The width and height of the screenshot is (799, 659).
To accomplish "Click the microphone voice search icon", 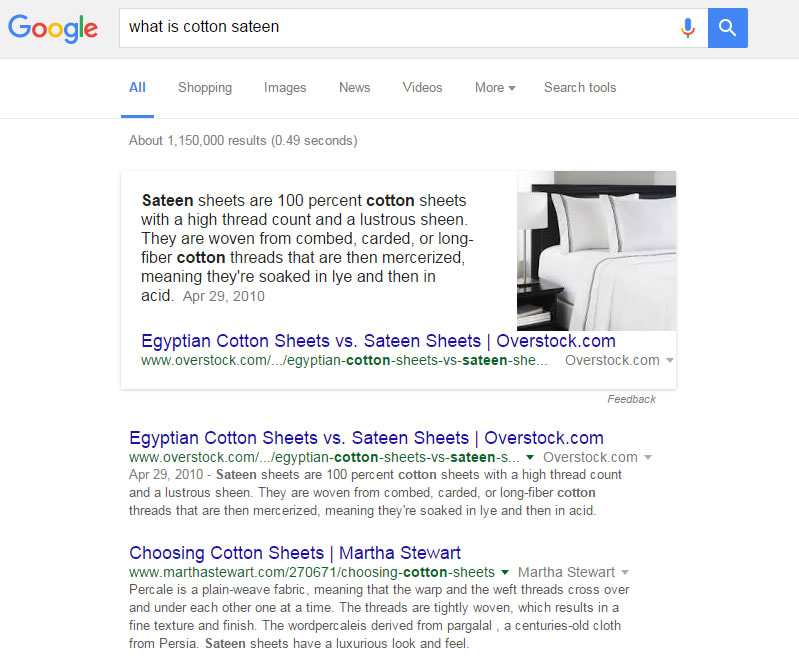I will coord(687,28).
